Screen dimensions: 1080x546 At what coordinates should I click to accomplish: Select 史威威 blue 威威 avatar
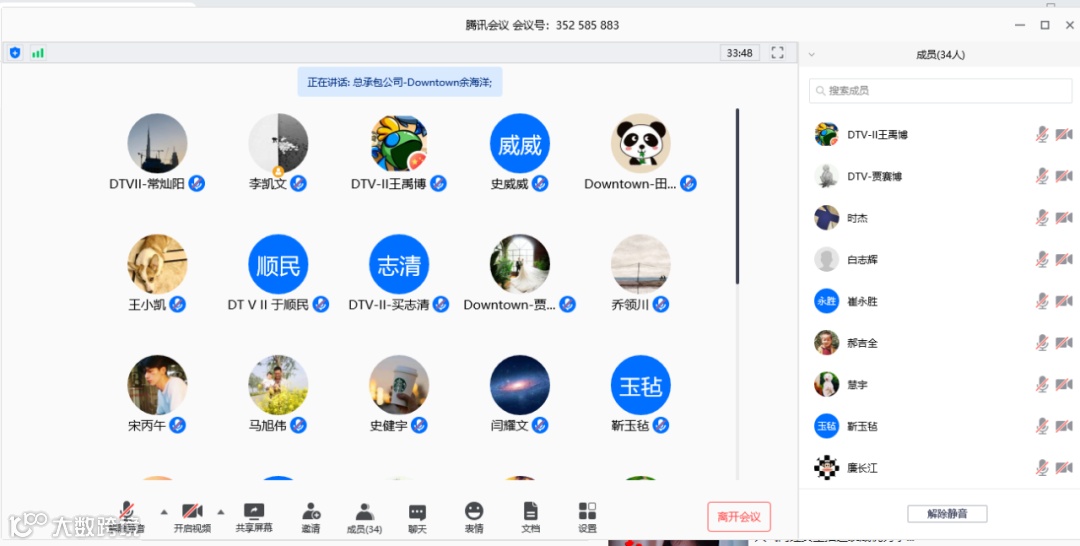pyautogui.click(x=520, y=143)
